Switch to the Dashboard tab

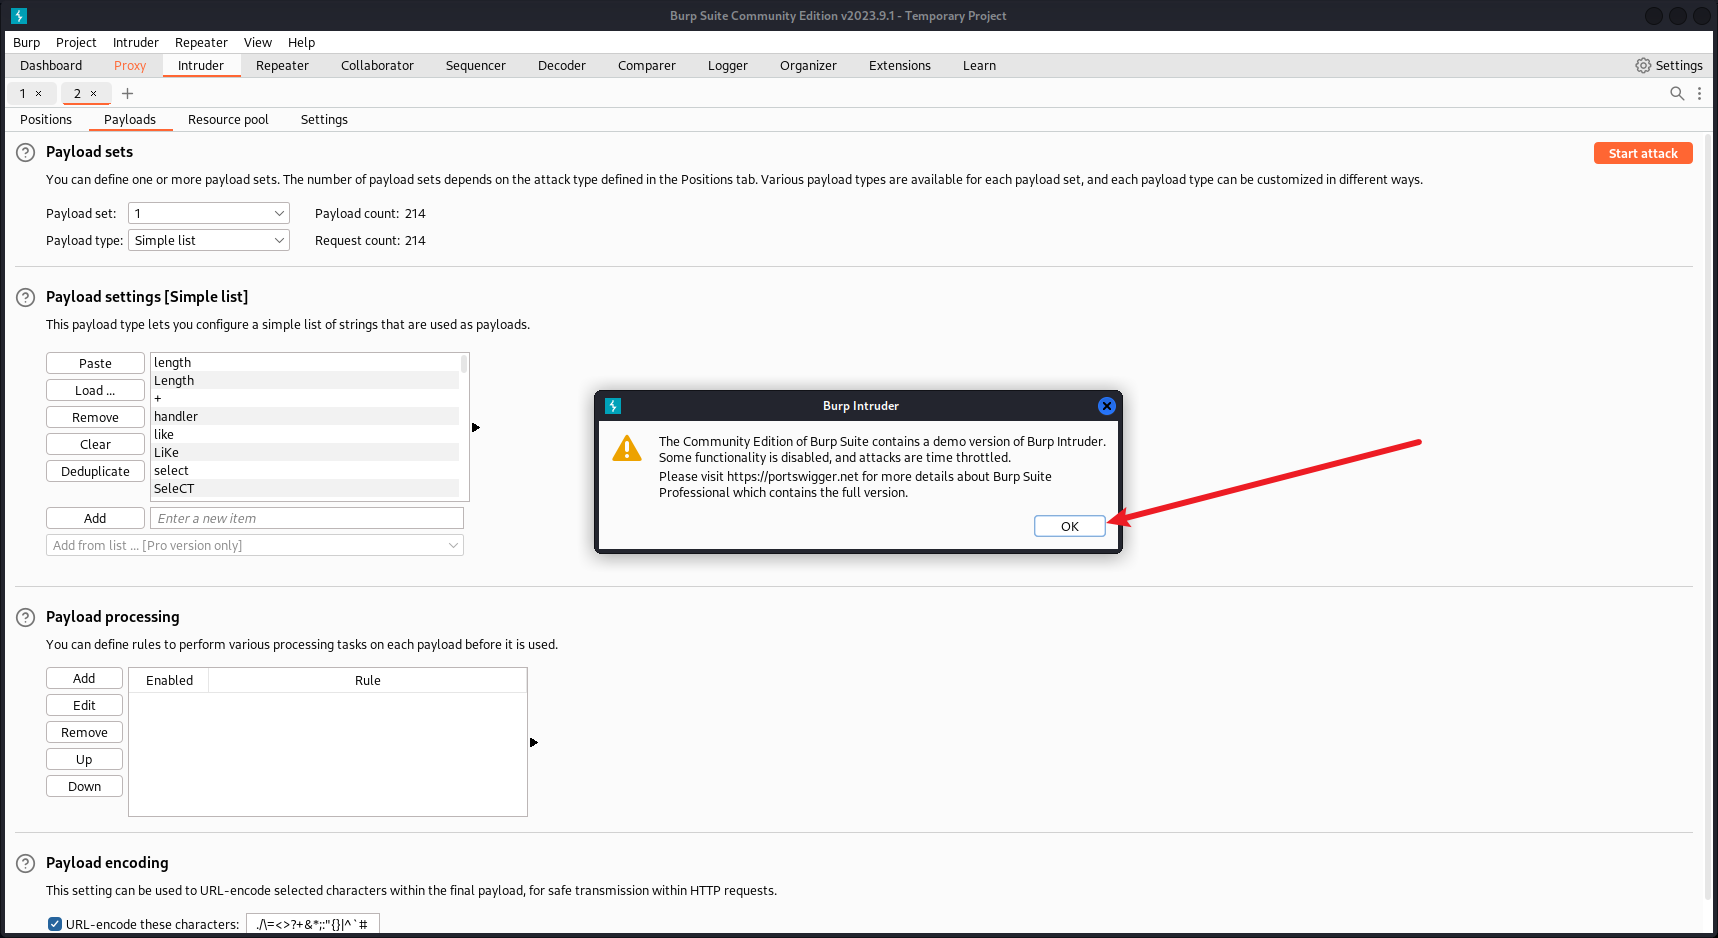(51, 65)
